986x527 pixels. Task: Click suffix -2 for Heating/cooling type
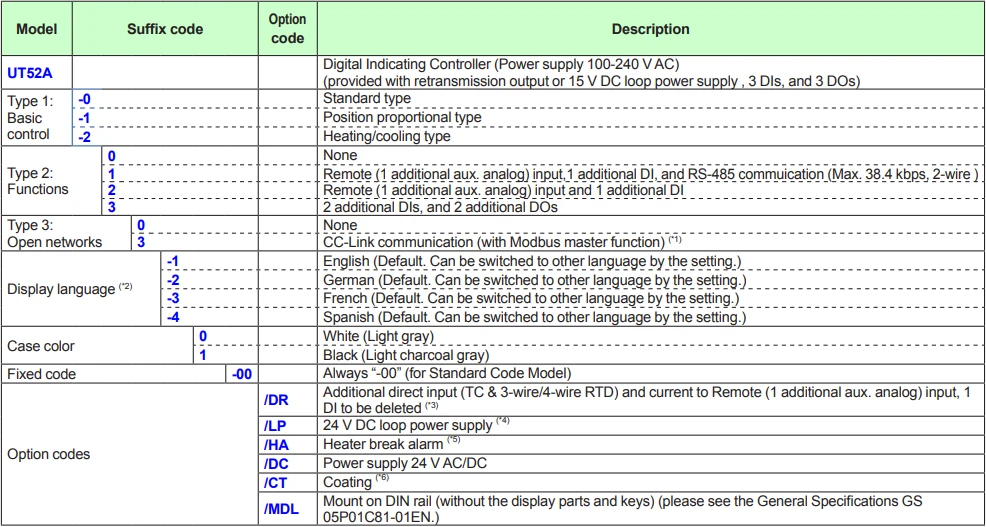[85, 135]
